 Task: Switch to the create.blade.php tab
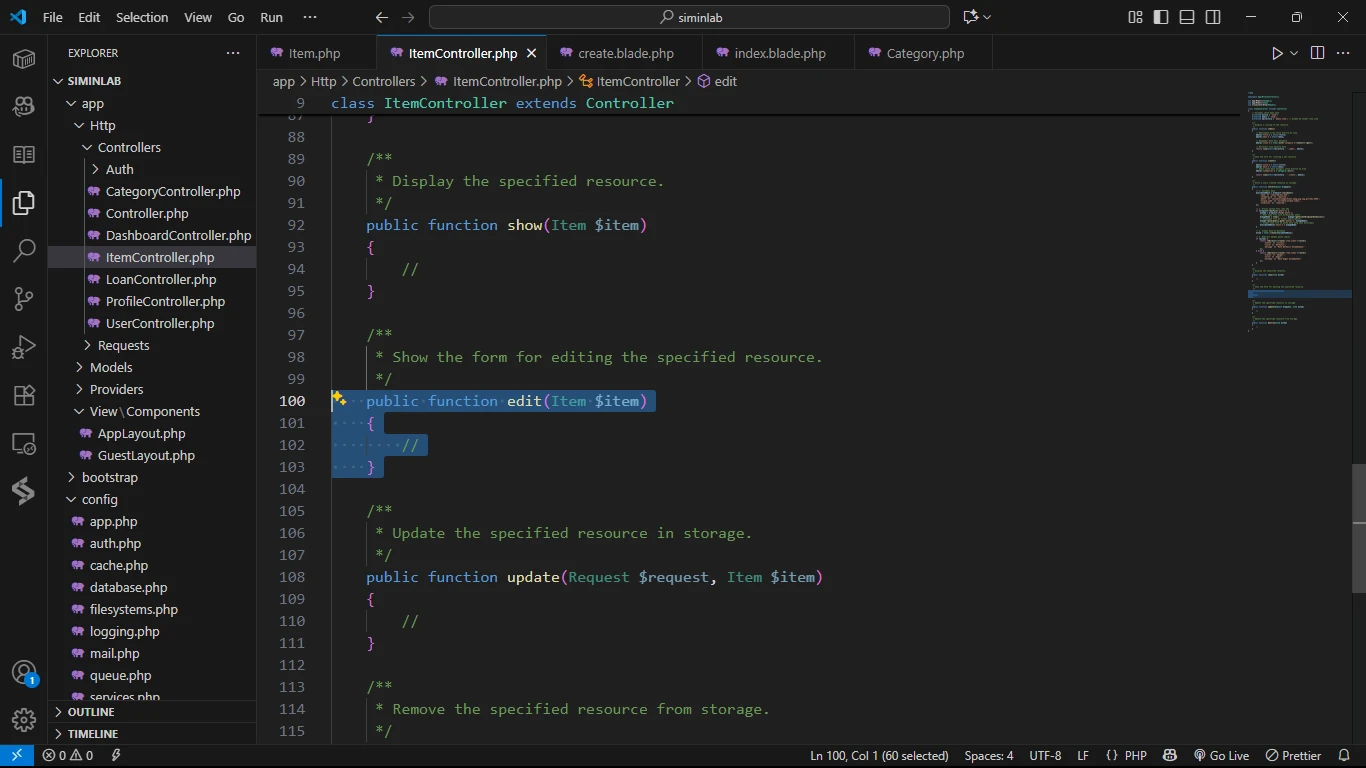(625, 53)
